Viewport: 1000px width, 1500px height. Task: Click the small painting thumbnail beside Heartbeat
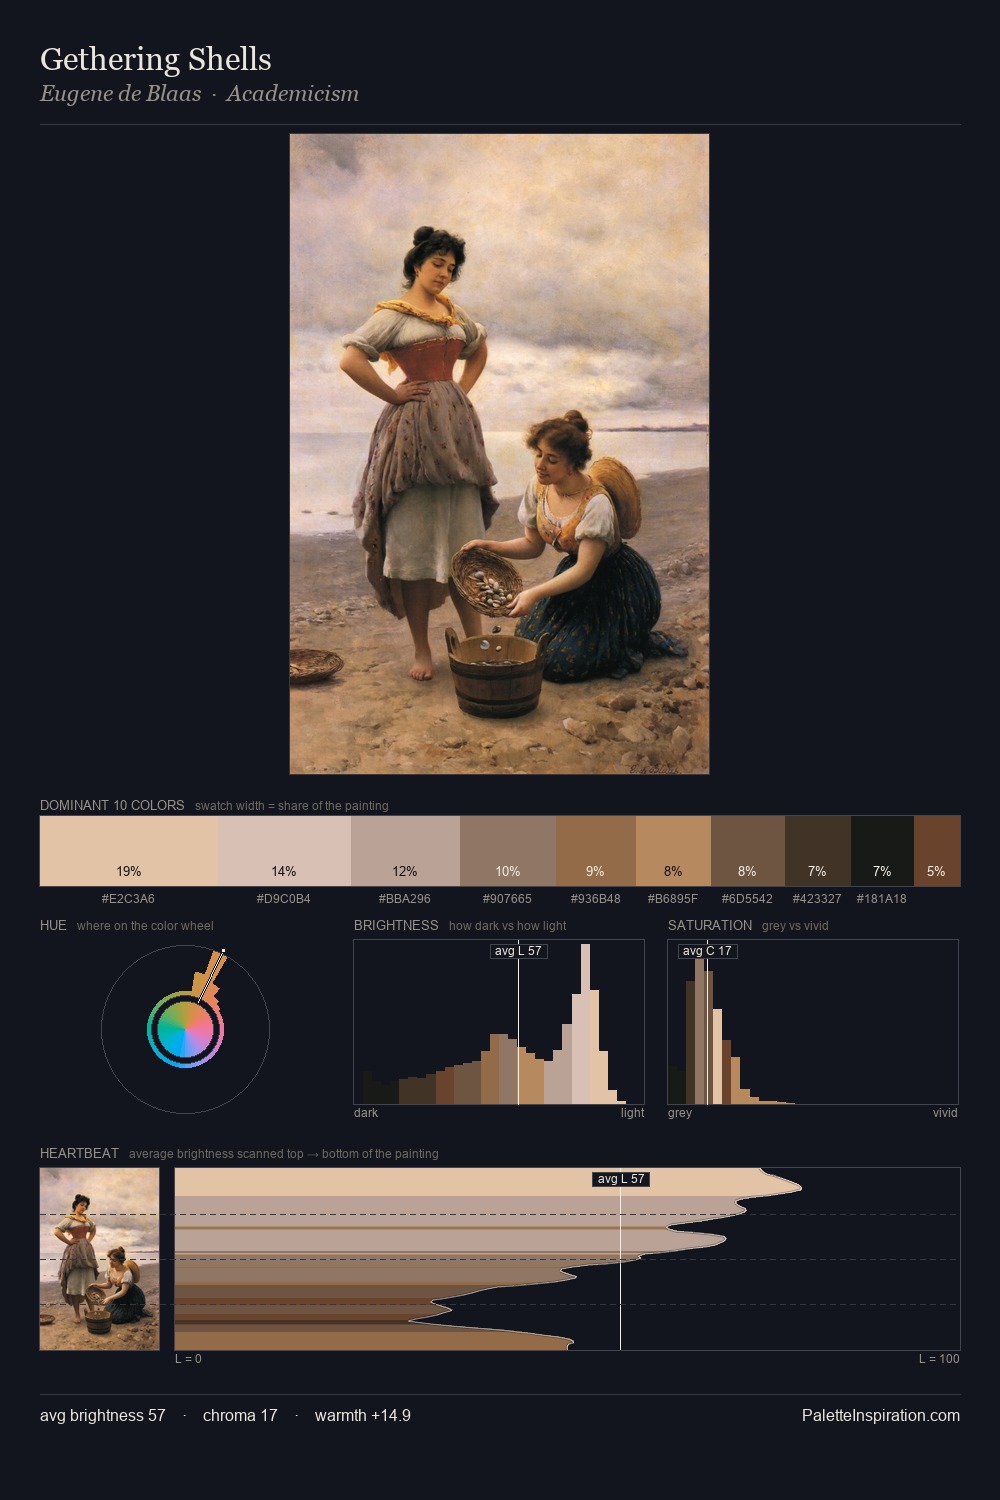(x=99, y=1259)
